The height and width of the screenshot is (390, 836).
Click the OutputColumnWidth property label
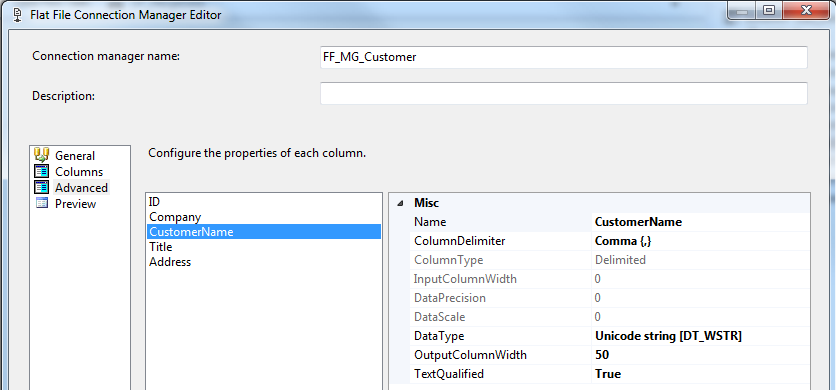click(470, 355)
